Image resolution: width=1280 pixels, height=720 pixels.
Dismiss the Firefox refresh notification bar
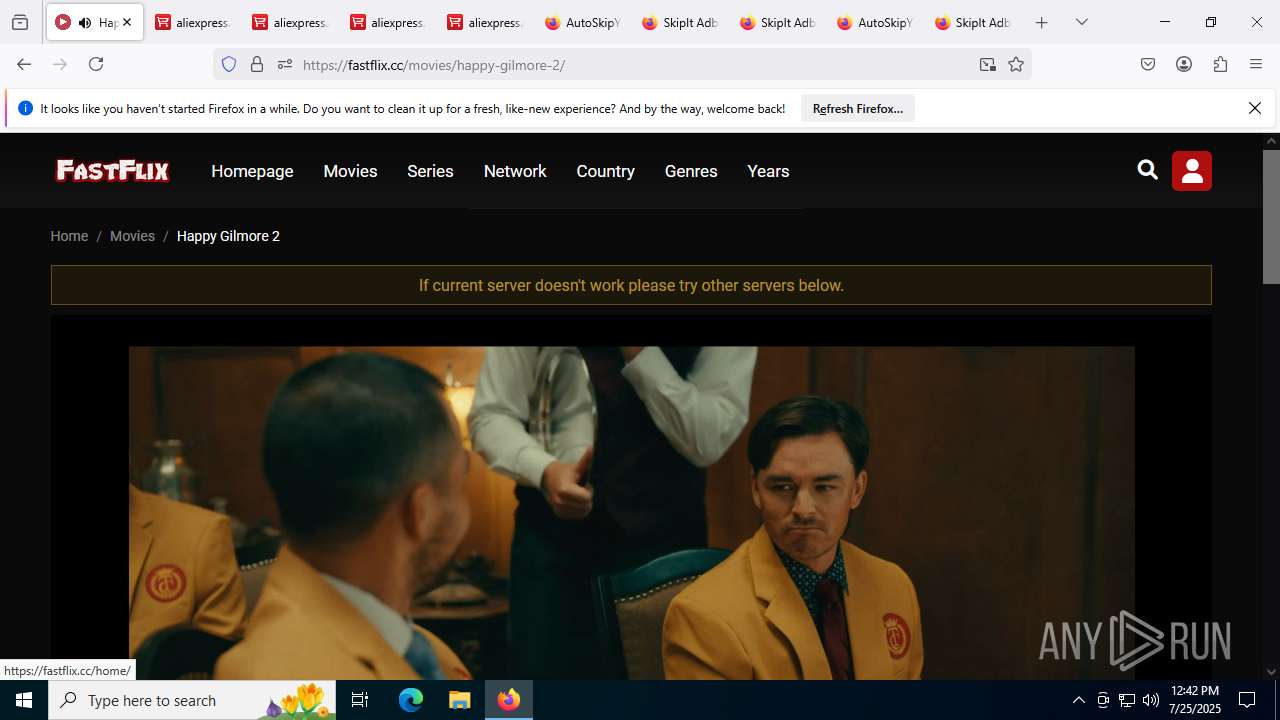[x=1255, y=108]
